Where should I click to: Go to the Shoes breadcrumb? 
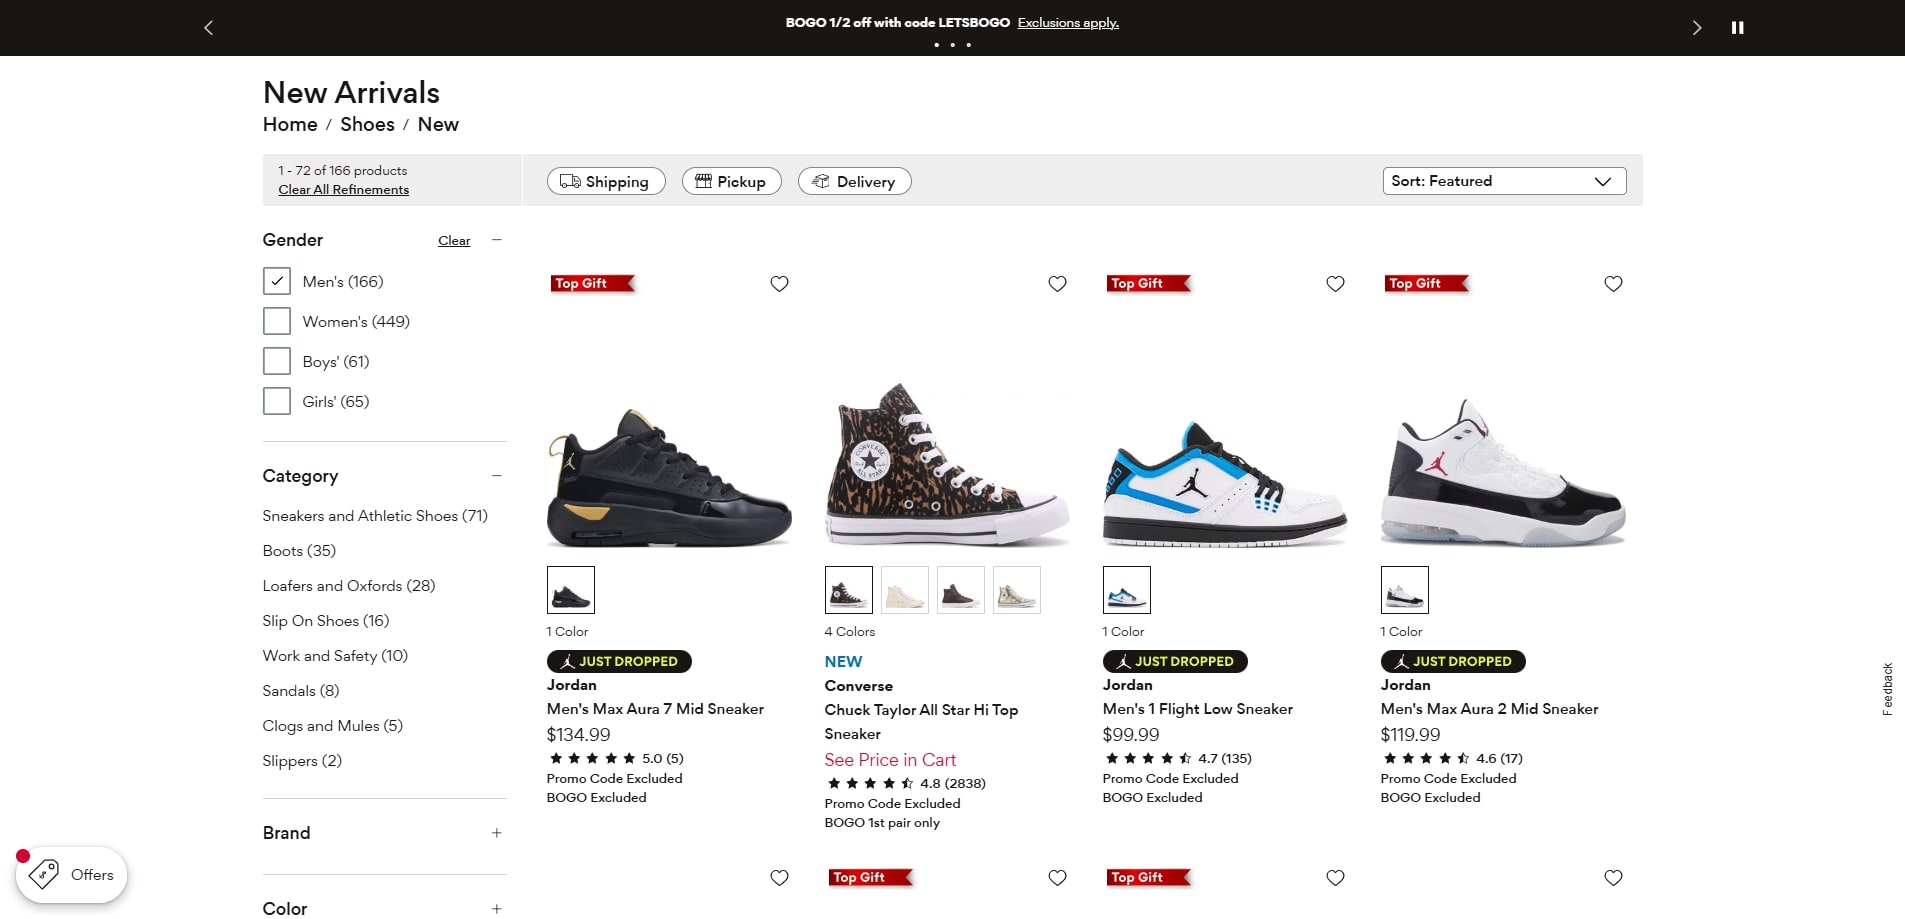click(x=367, y=124)
